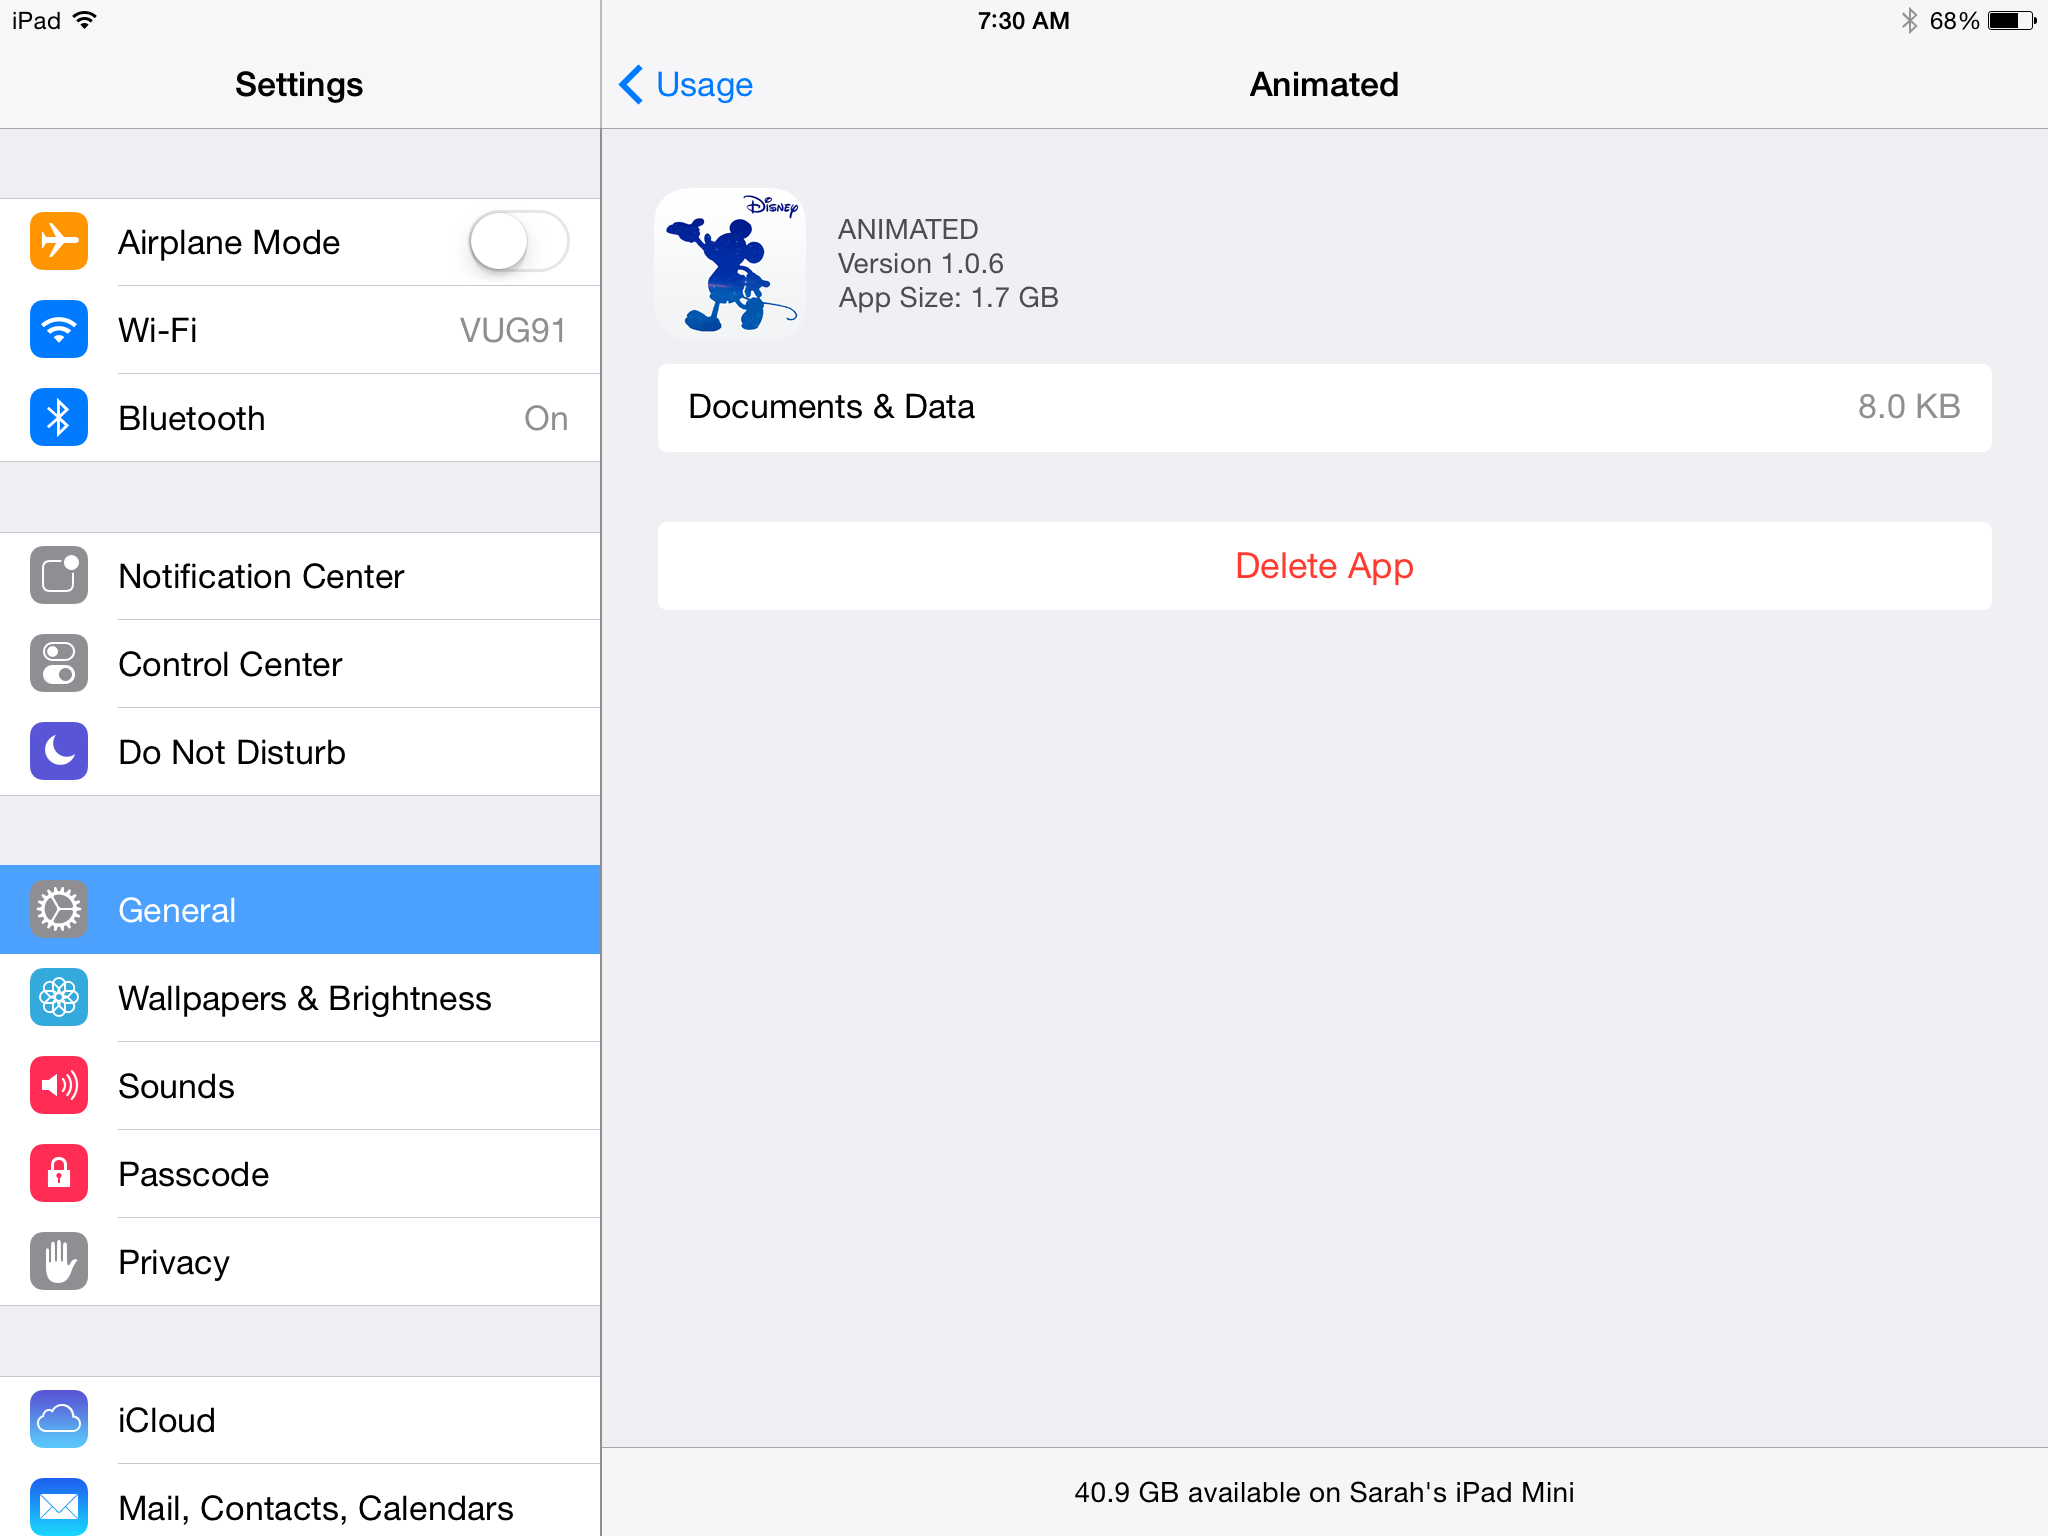Toggle the Airplane Mode switch
The height and width of the screenshot is (1536, 2048).
point(518,242)
